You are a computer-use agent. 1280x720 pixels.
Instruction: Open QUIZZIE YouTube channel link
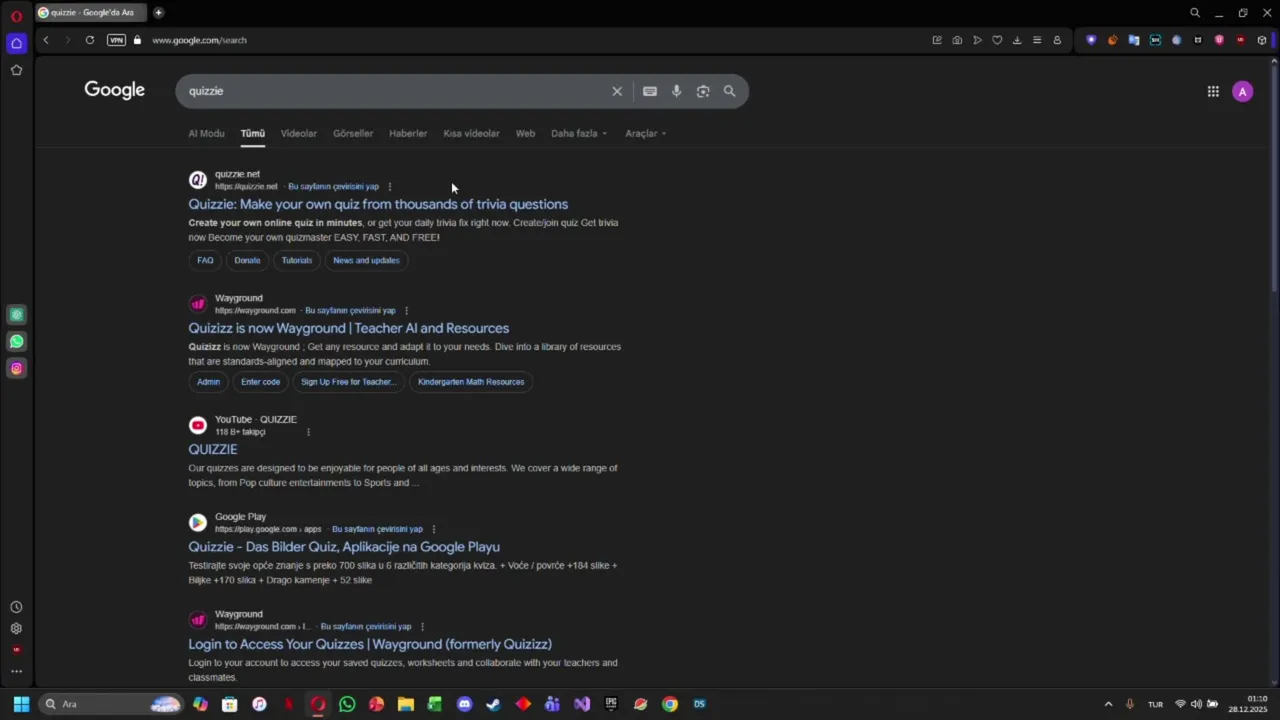pos(213,450)
